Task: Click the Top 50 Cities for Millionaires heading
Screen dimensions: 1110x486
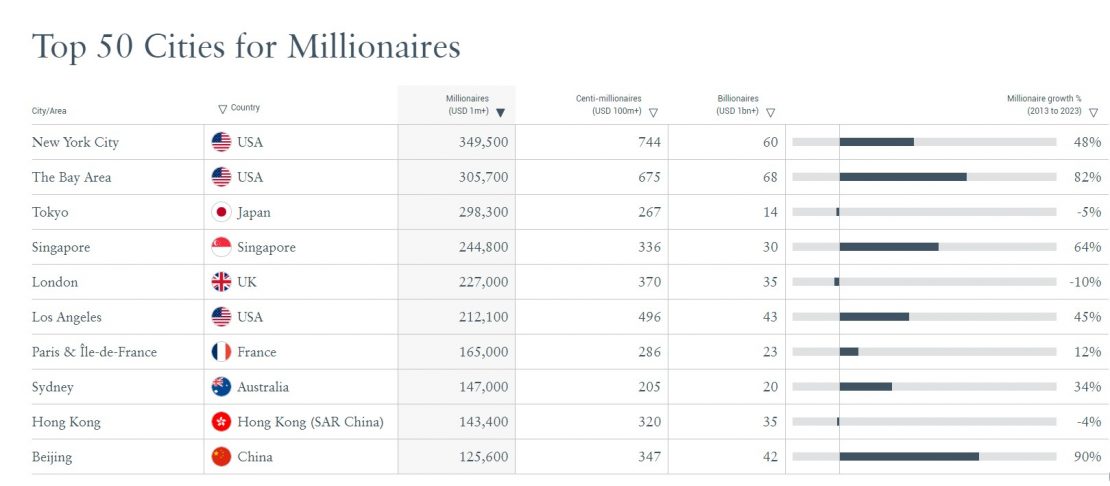Action: click(246, 46)
